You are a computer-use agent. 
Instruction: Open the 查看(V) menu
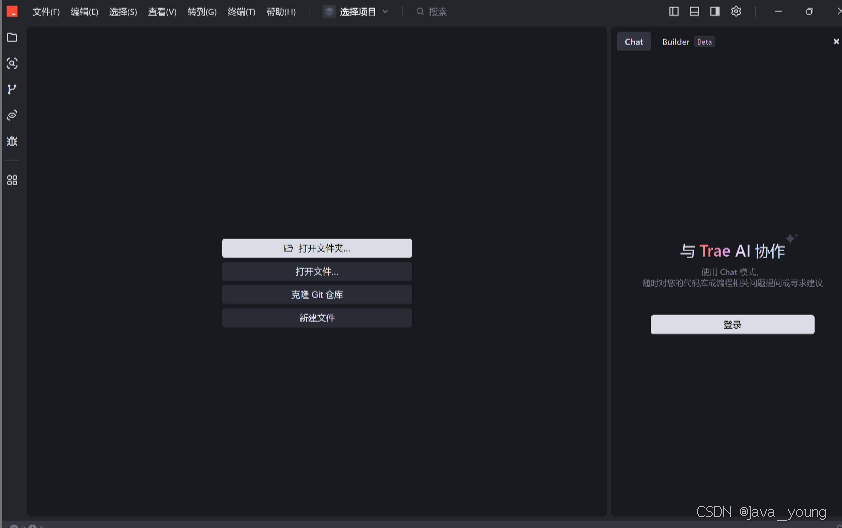162,12
